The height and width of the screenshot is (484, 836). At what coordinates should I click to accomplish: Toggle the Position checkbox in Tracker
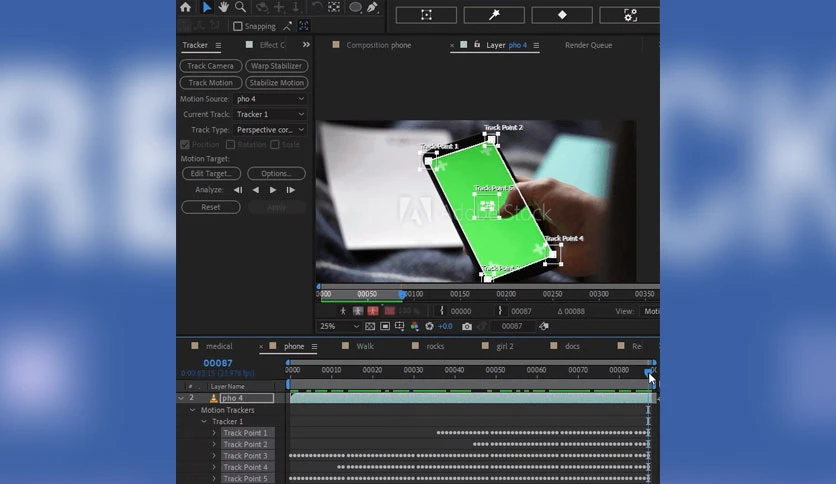coord(185,144)
